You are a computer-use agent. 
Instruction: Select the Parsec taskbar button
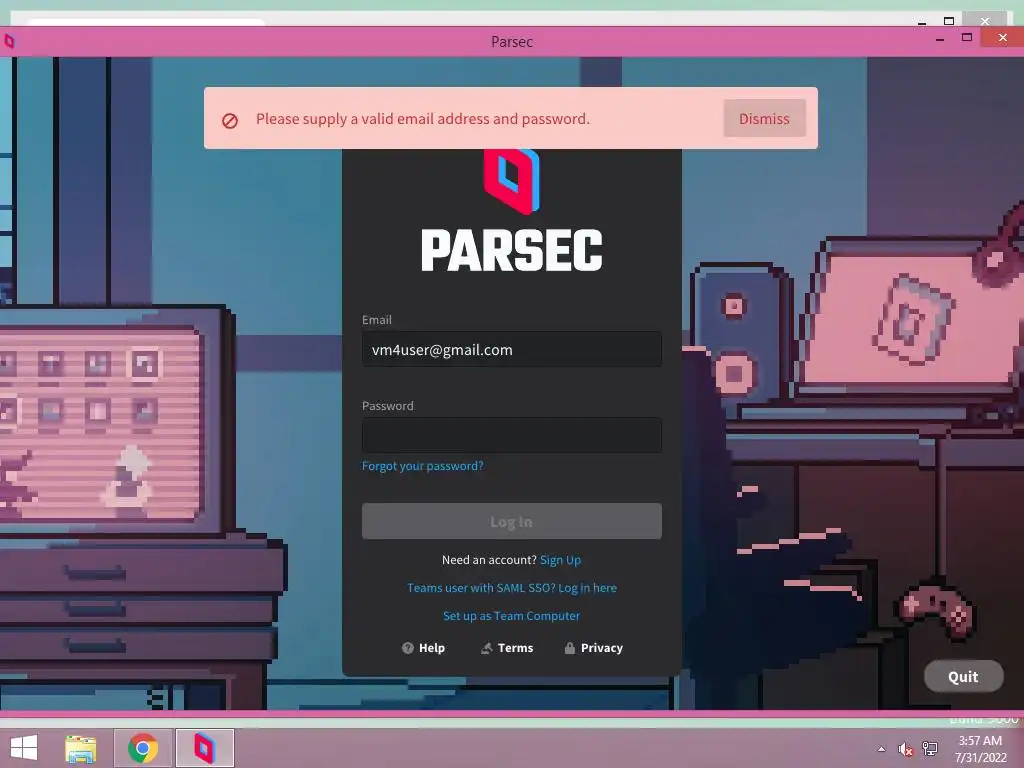pos(204,748)
